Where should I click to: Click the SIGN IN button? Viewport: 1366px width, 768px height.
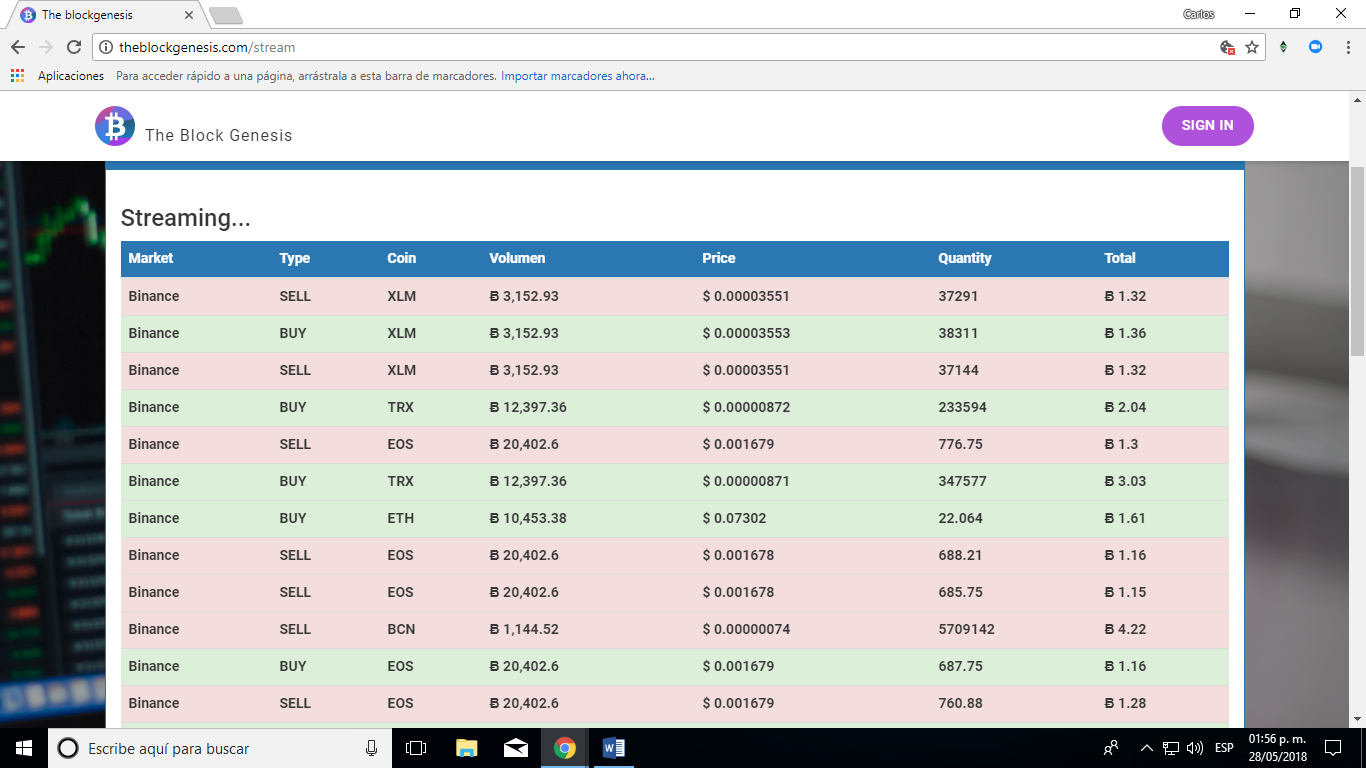coord(1207,126)
